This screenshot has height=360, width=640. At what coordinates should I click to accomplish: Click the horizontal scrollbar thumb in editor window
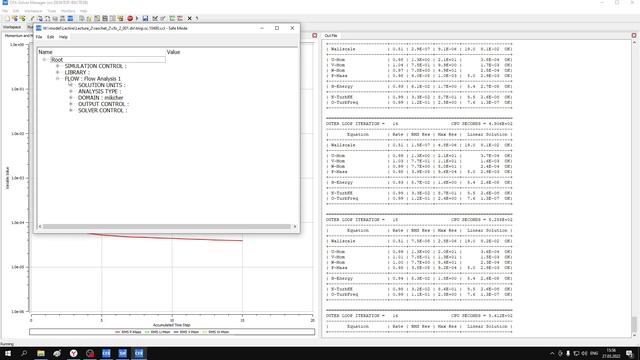click(167, 226)
